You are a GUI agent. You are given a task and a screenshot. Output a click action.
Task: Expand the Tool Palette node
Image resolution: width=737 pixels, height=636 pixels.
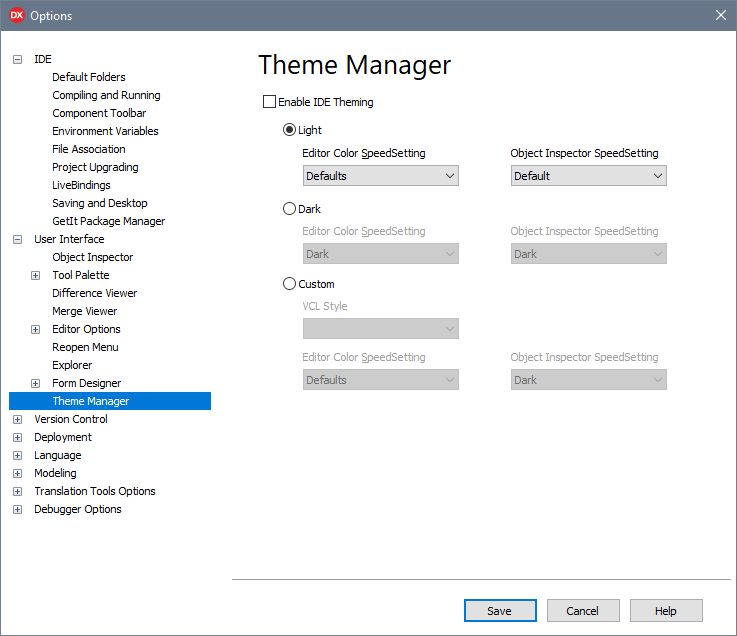pos(35,275)
